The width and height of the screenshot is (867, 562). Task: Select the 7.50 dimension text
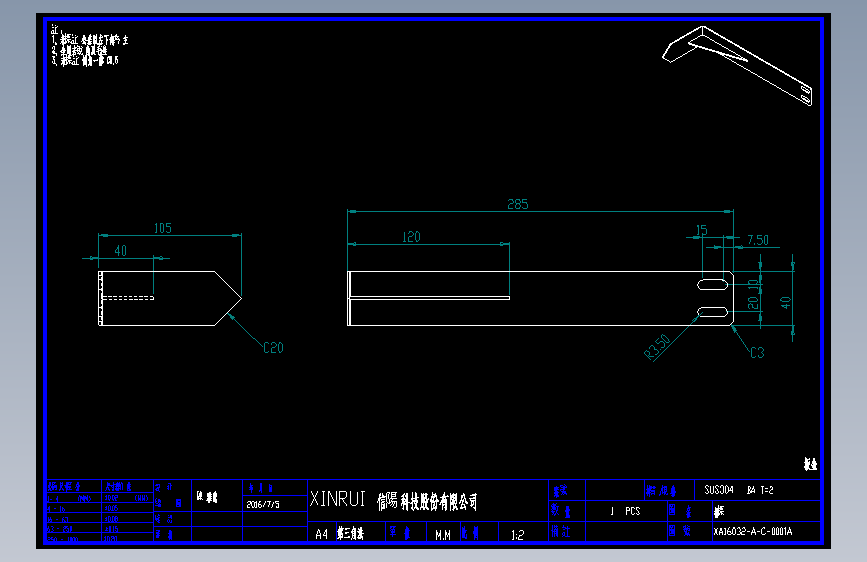pos(758,240)
